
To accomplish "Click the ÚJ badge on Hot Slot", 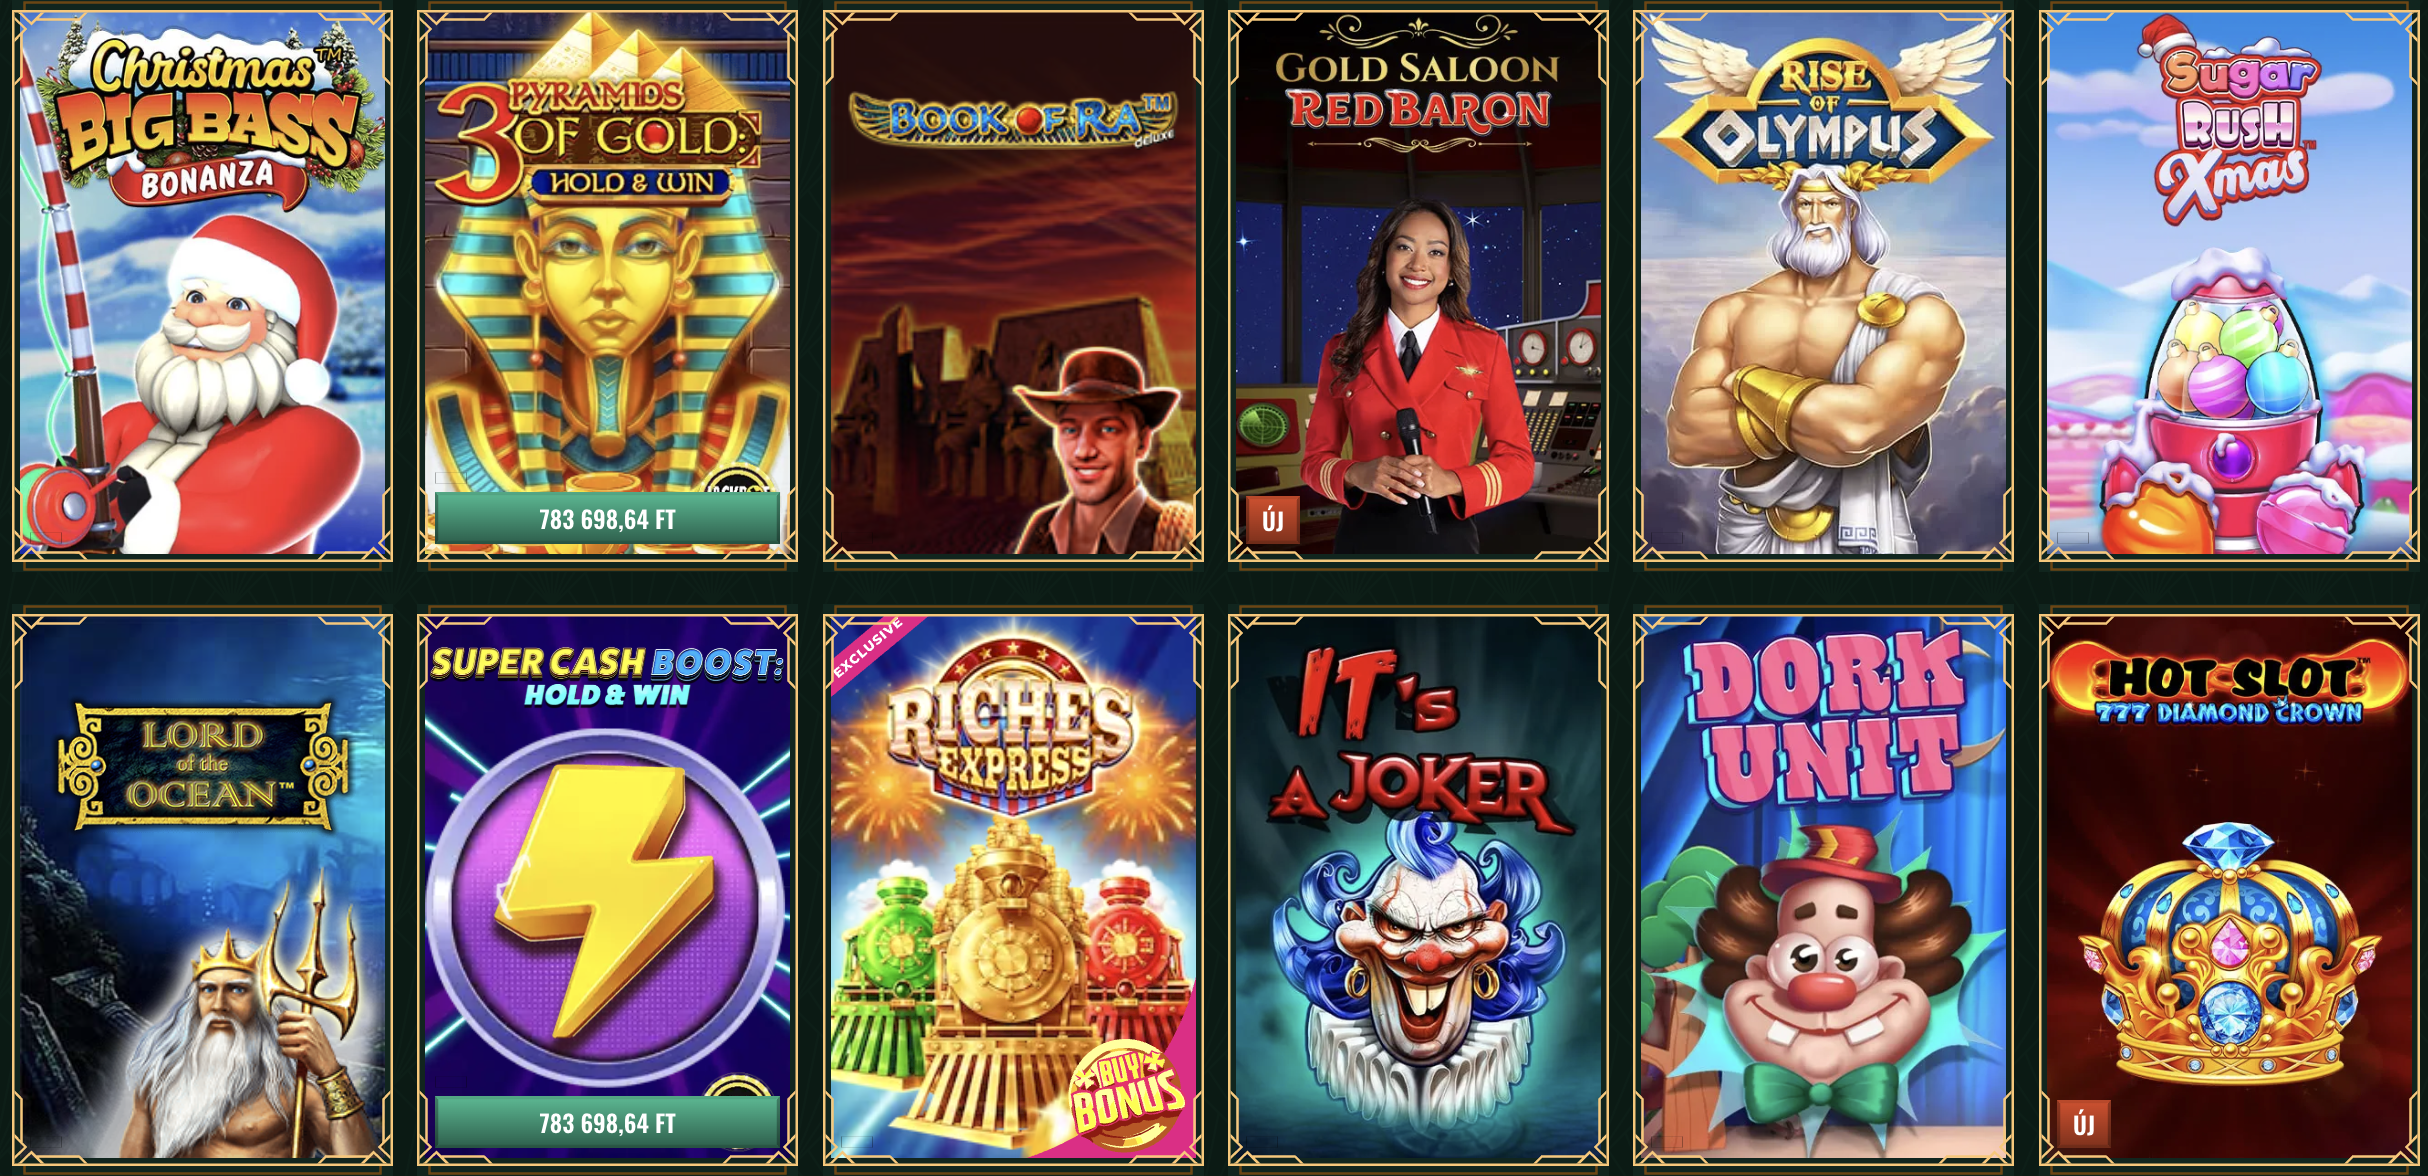I will tap(2084, 1124).
